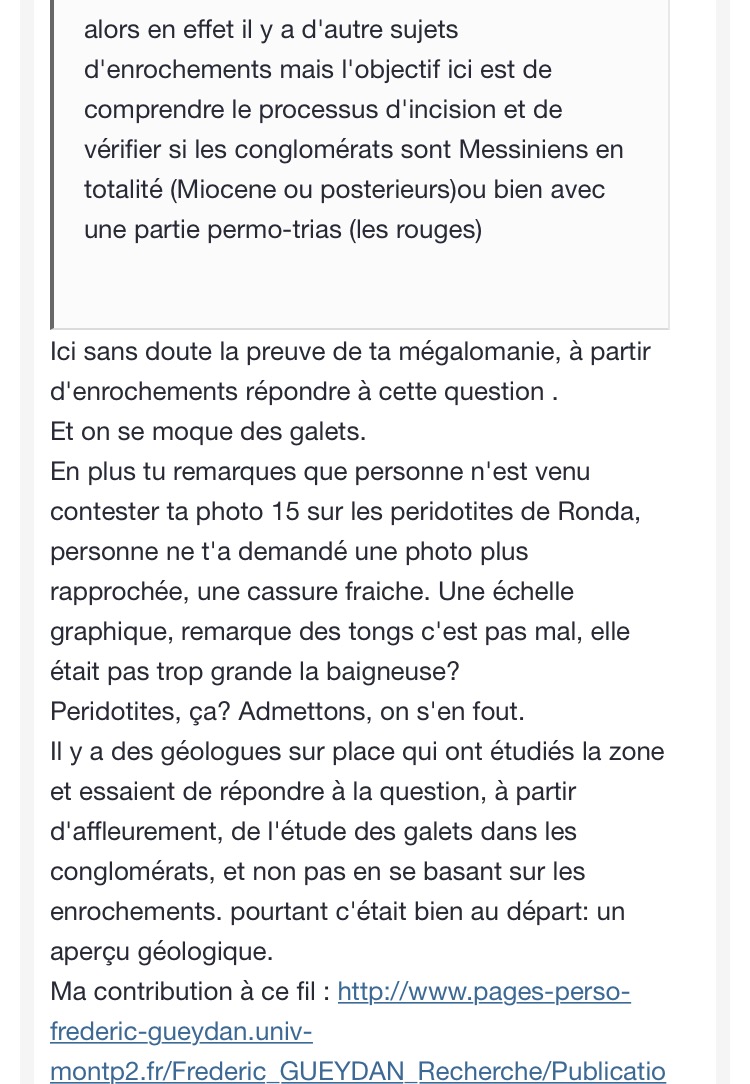The width and height of the screenshot is (750, 1084).
Task: Click the link line starting with 'montp2.fr/Frederic_GUEYDAN'
Action: click(357, 1070)
